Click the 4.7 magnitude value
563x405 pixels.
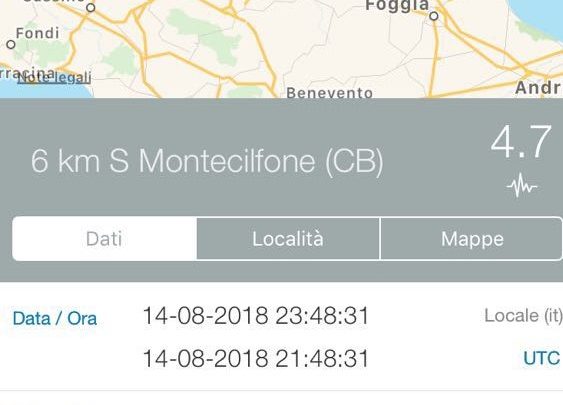521,142
